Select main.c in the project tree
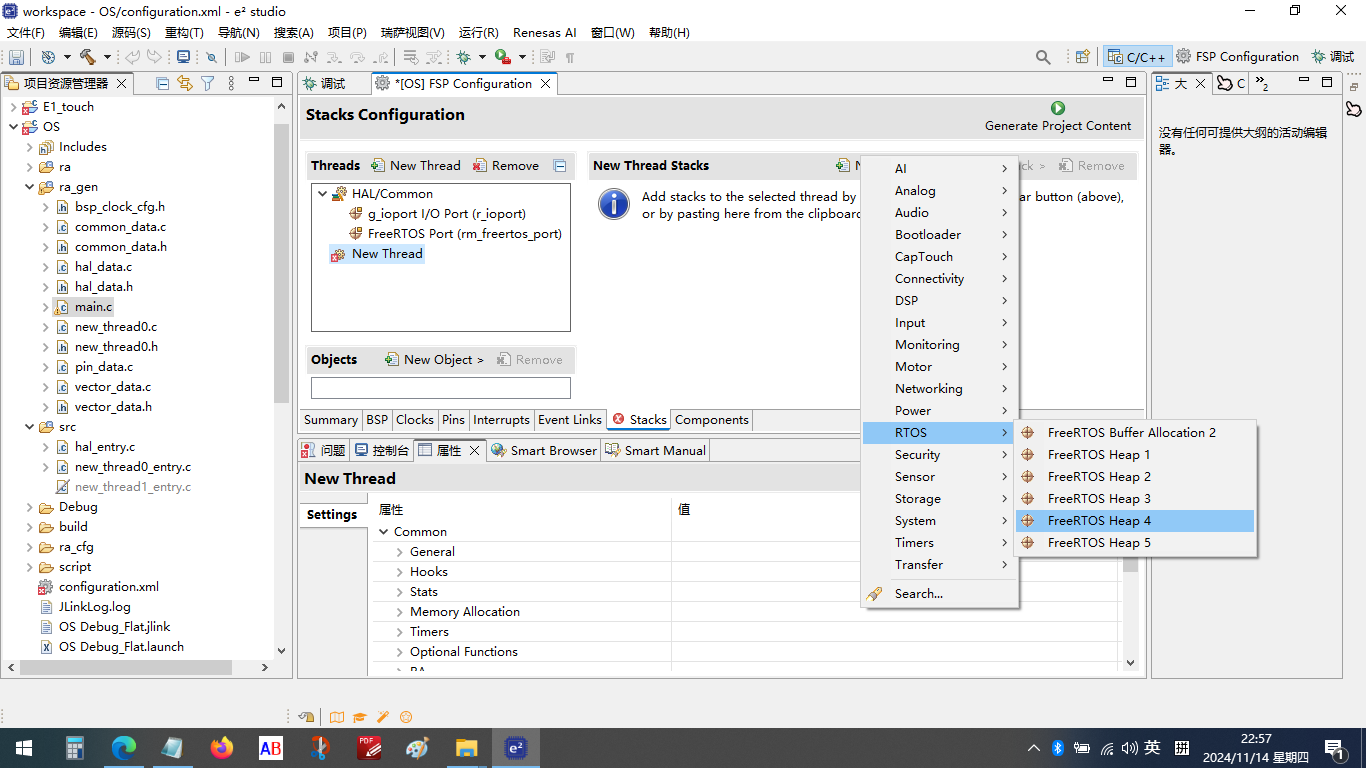This screenshot has width=1366, height=768. coord(93,307)
